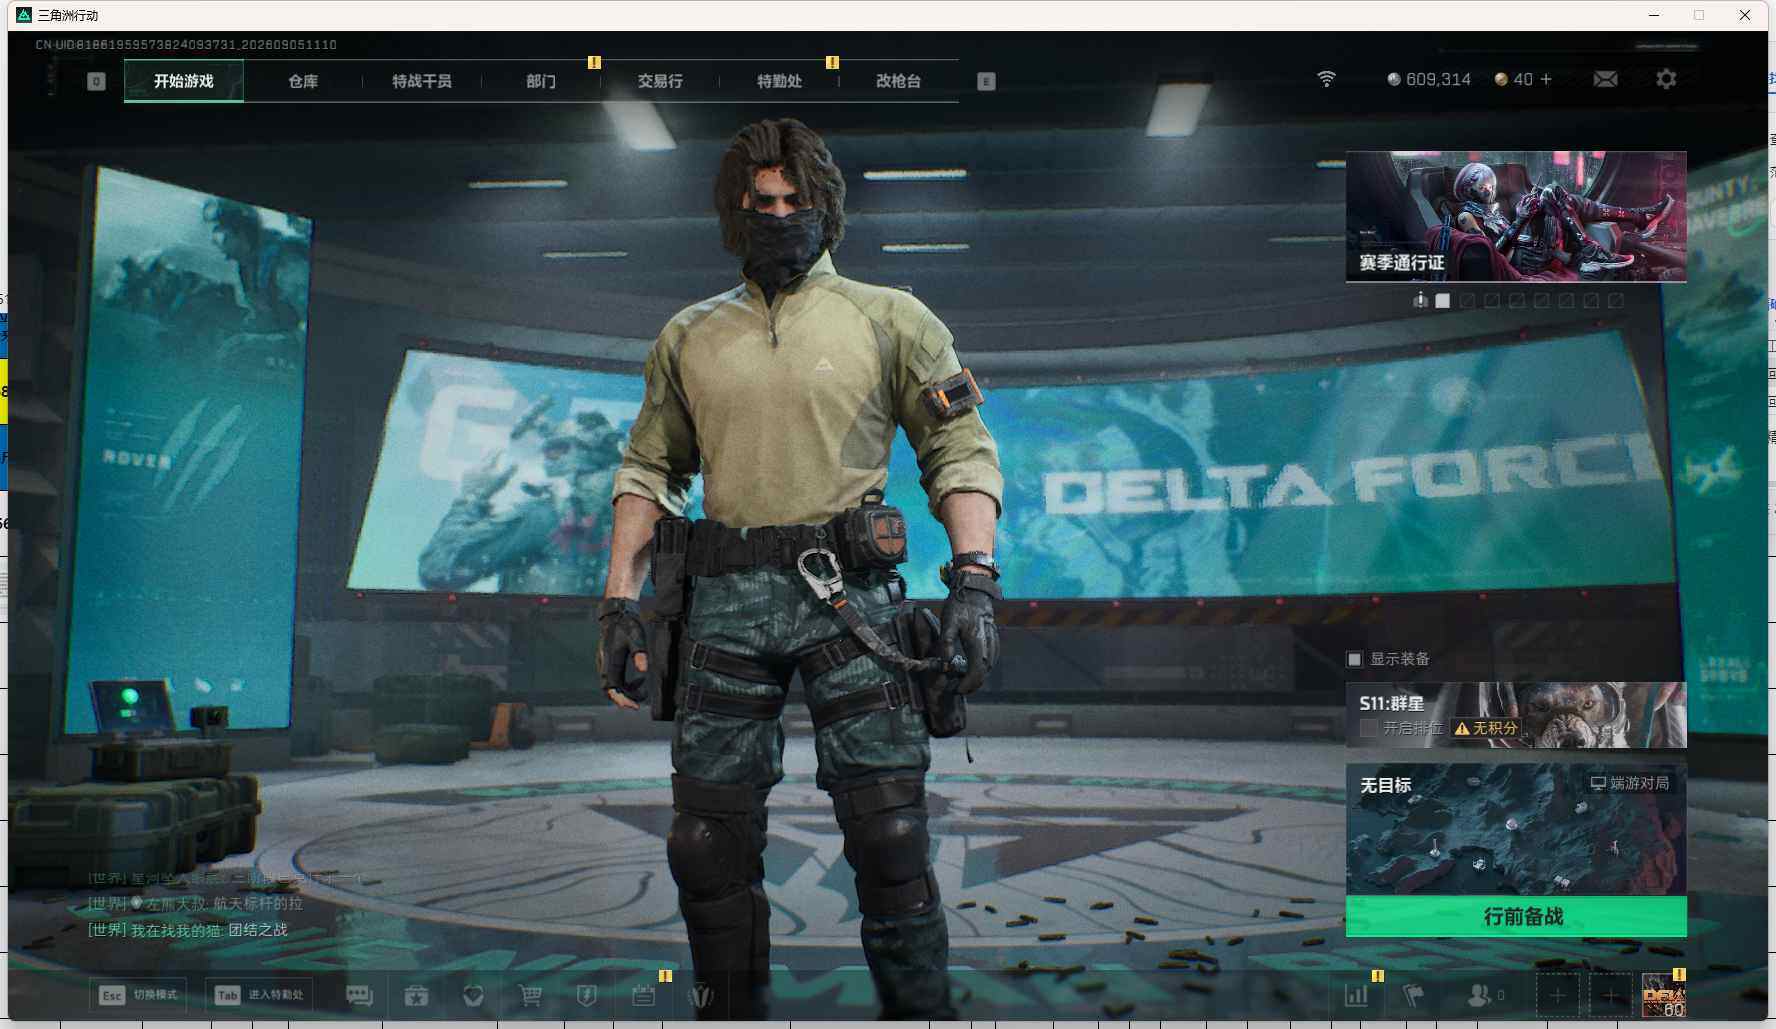This screenshot has width=1776, height=1029.
Task: Open the 开始游戏 tab
Action: pos(184,81)
